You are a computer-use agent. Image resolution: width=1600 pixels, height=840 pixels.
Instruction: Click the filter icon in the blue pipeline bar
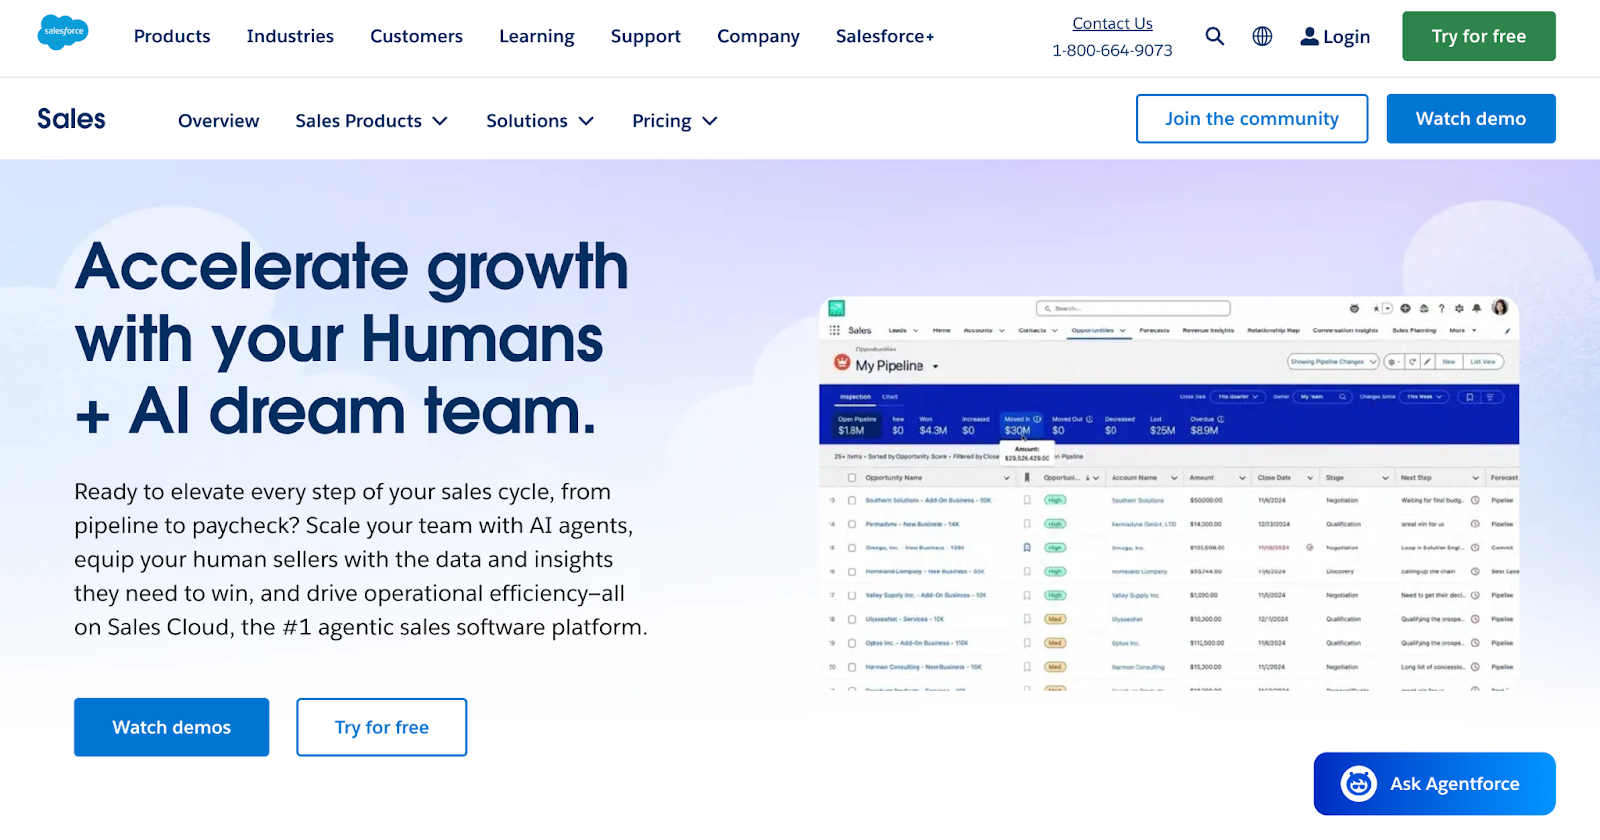point(1490,397)
